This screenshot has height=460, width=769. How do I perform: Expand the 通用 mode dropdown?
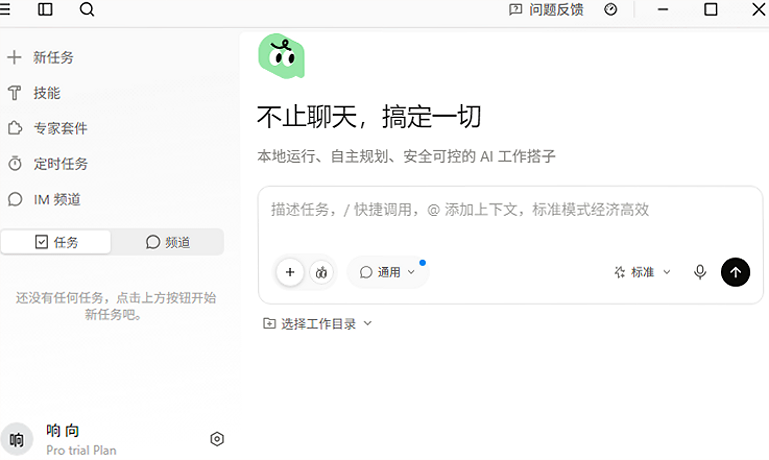click(x=387, y=272)
